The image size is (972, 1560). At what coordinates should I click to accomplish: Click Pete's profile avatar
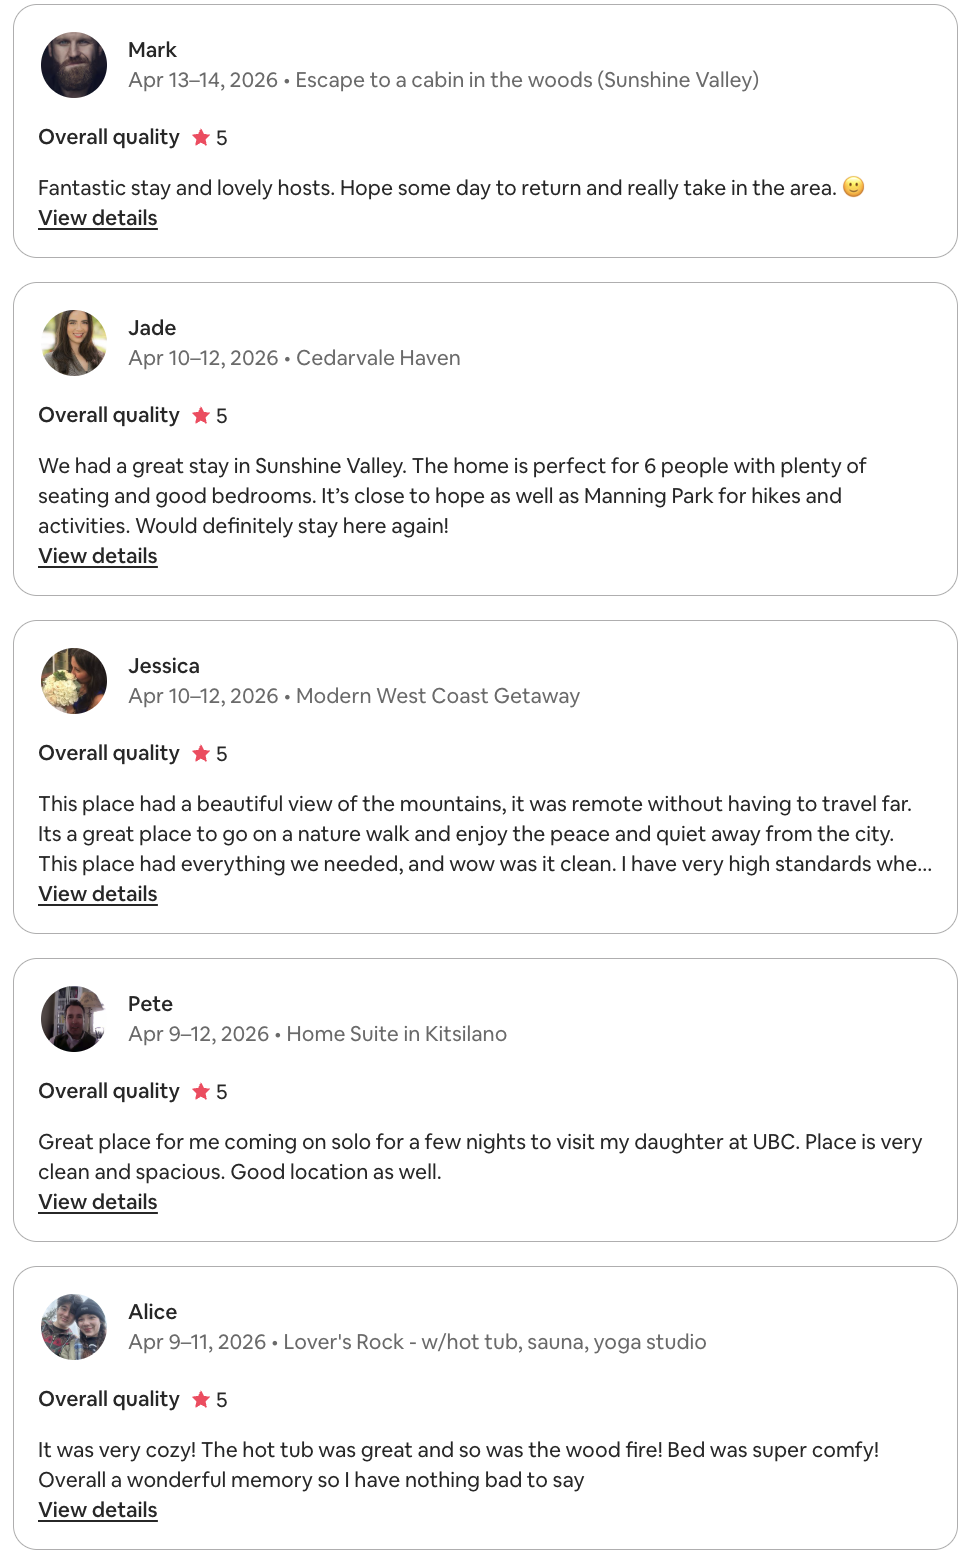(74, 1019)
